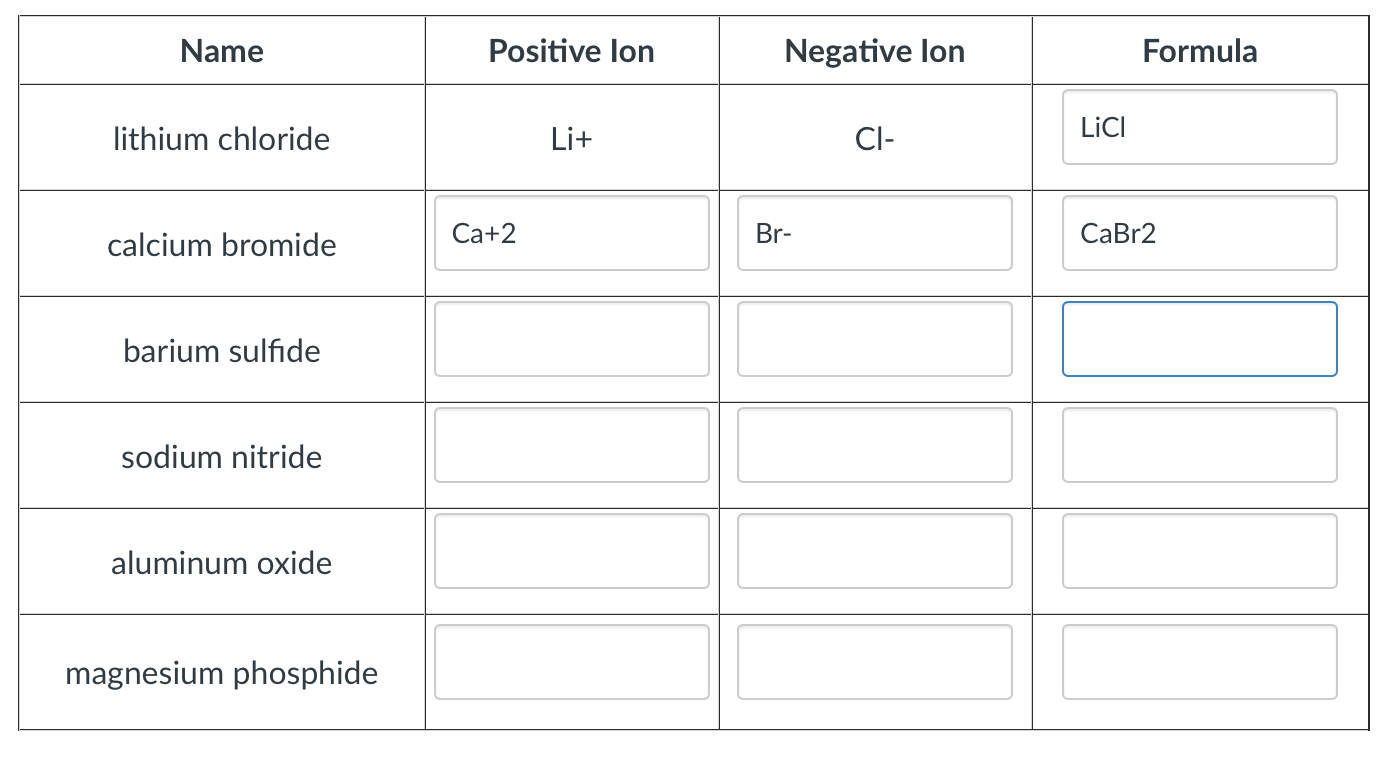
Task: Click the calcium bromide name cell
Action: pyautogui.click(x=221, y=244)
